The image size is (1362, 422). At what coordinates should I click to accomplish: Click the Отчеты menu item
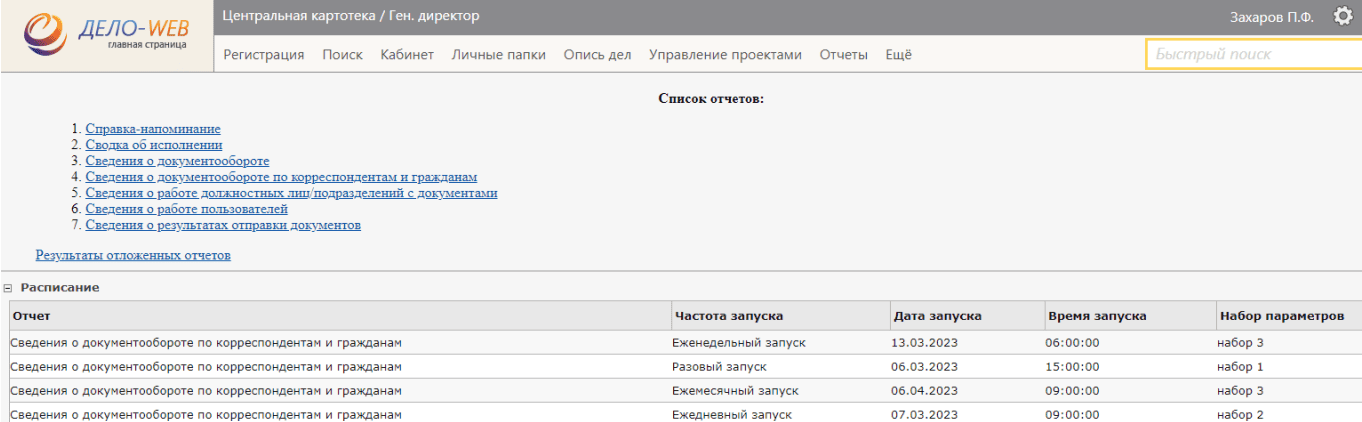(x=843, y=55)
